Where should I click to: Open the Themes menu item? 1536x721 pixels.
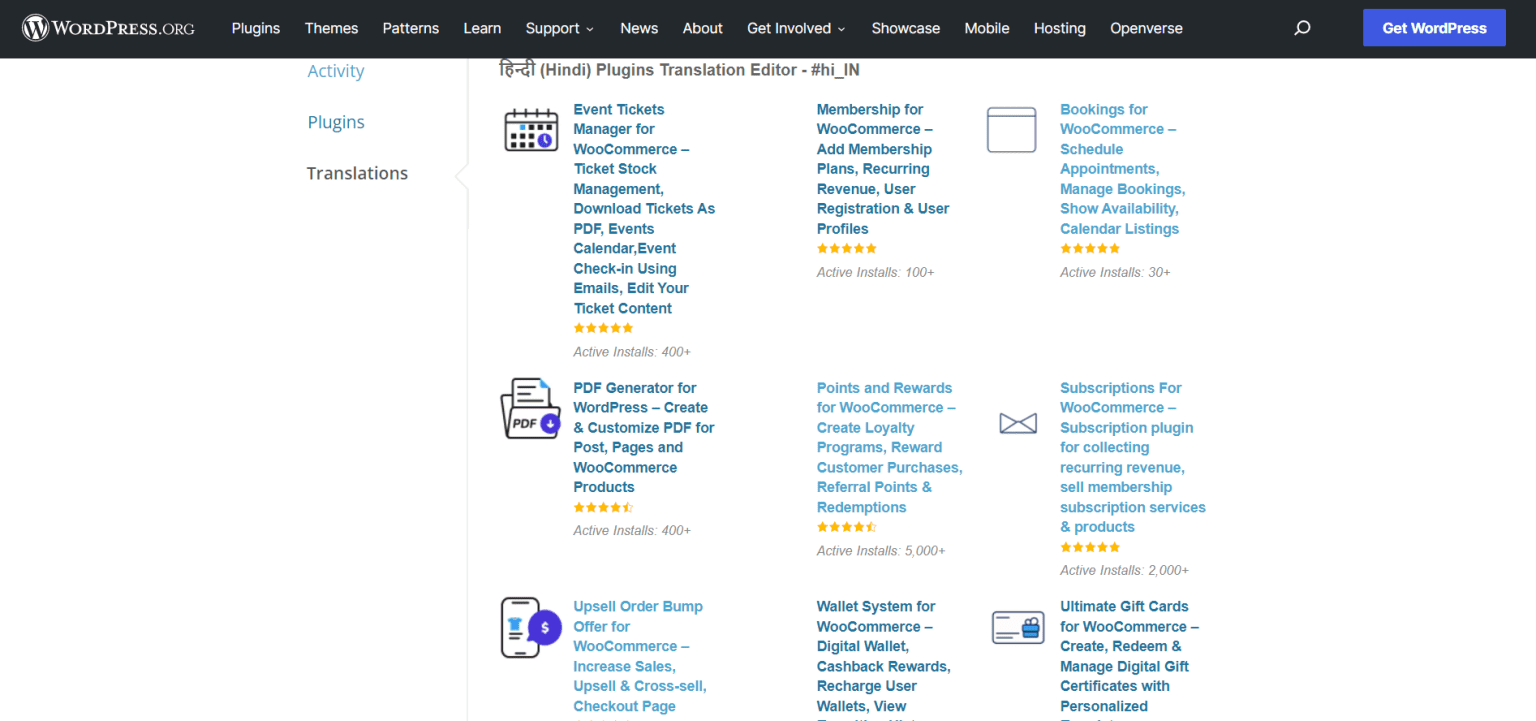point(331,28)
